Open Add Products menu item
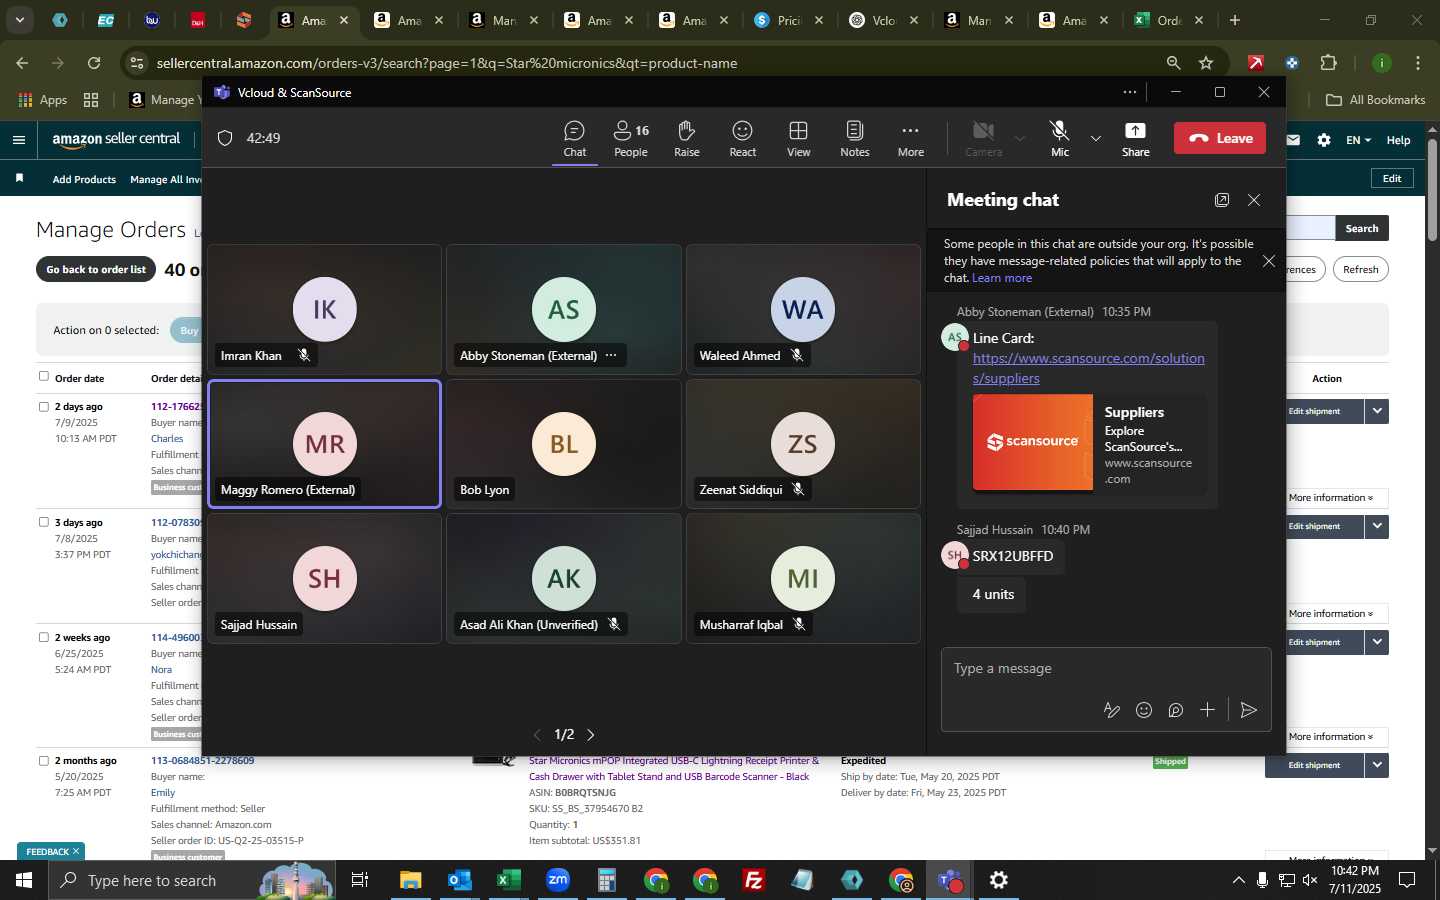Screen dimensions: 1440x900 (84, 180)
